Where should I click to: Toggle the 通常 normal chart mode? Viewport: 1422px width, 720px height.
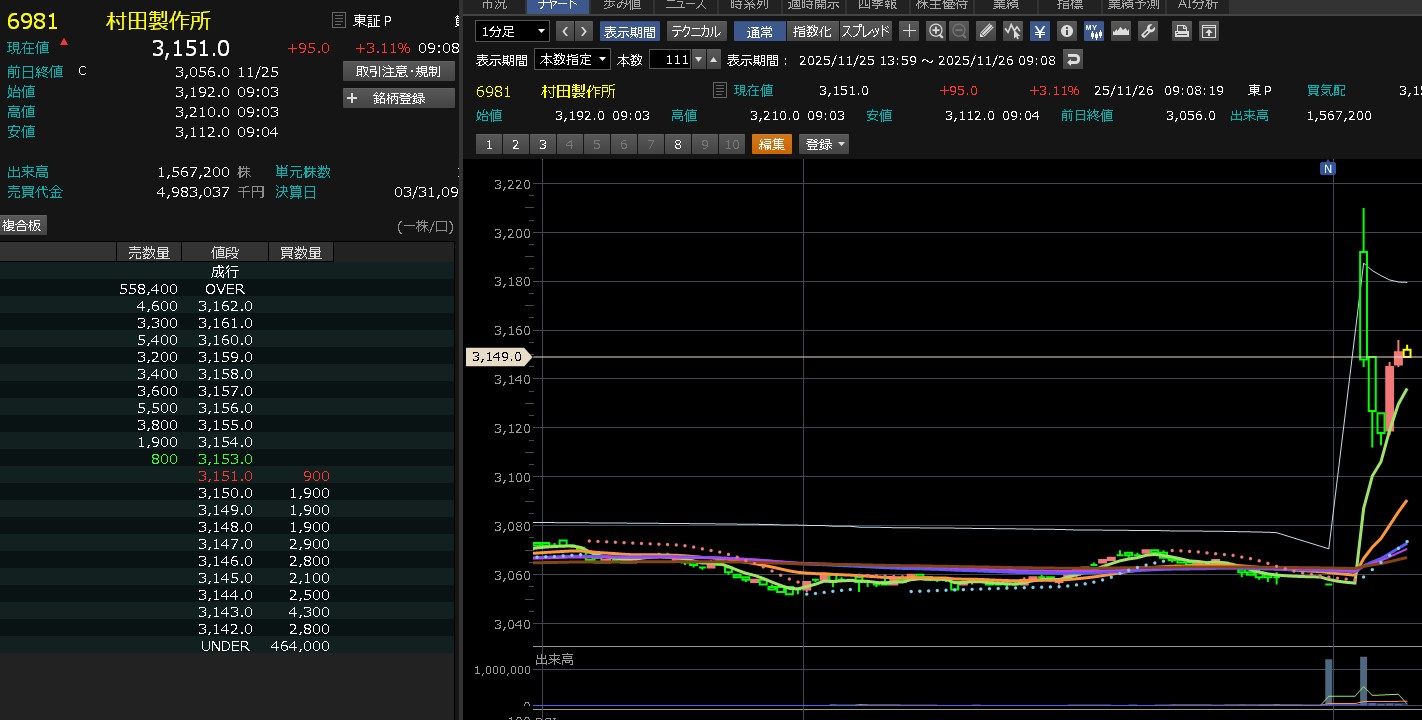tap(759, 31)
